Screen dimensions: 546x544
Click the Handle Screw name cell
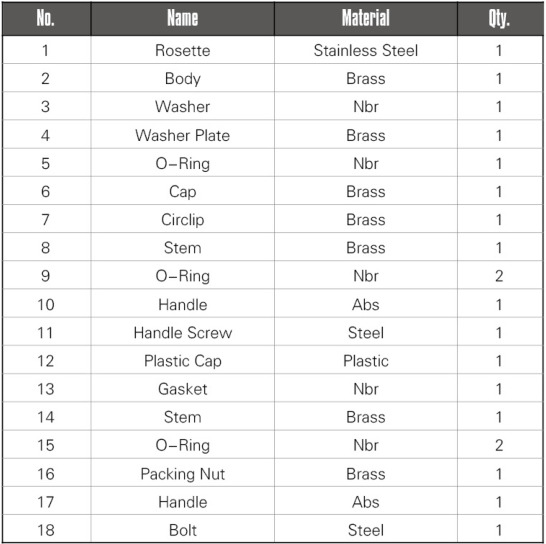pos(182,332)
